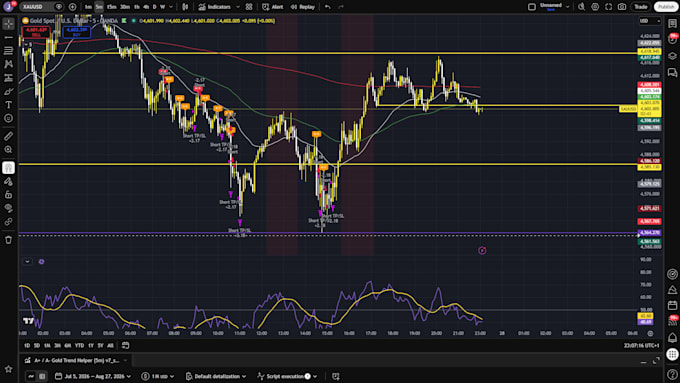Screen dimensions: 680x383
Task: Expand the Indicators favorites dropdown arrow
Action: tap(238, 7)
